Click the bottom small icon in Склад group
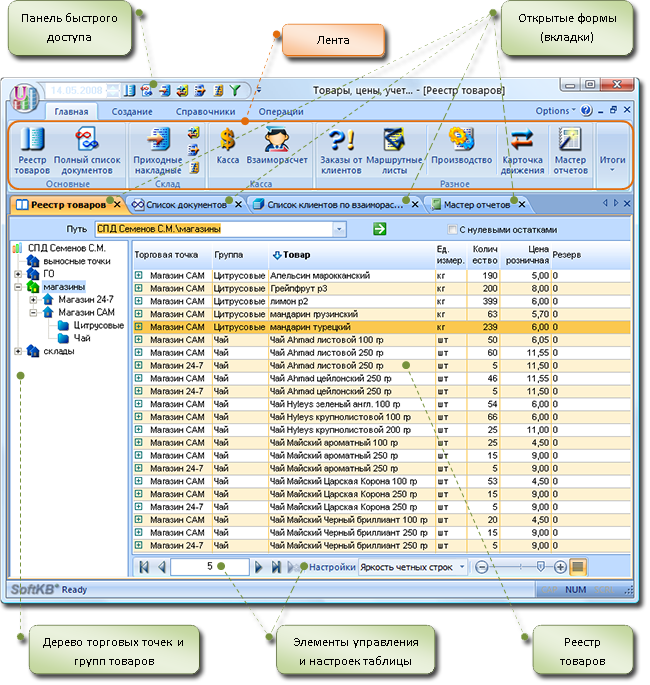Screen dimensions: 650x685 pos(194,168)
